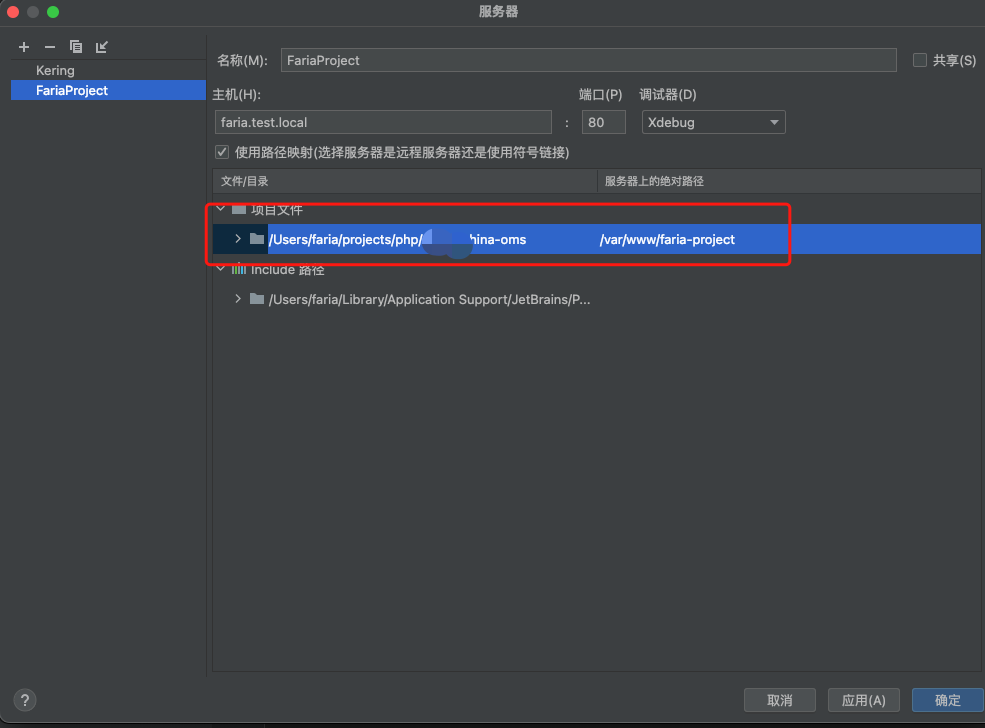Click folder icon of projects/php row

(257, 239)
